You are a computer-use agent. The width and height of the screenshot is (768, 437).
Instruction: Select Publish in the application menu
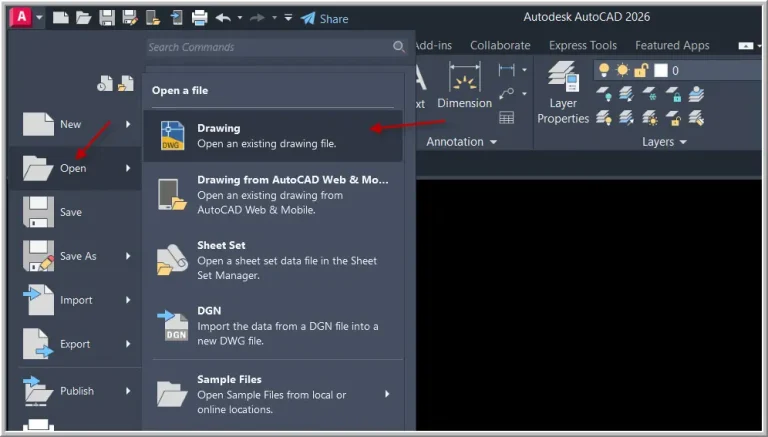pos(76,391)
